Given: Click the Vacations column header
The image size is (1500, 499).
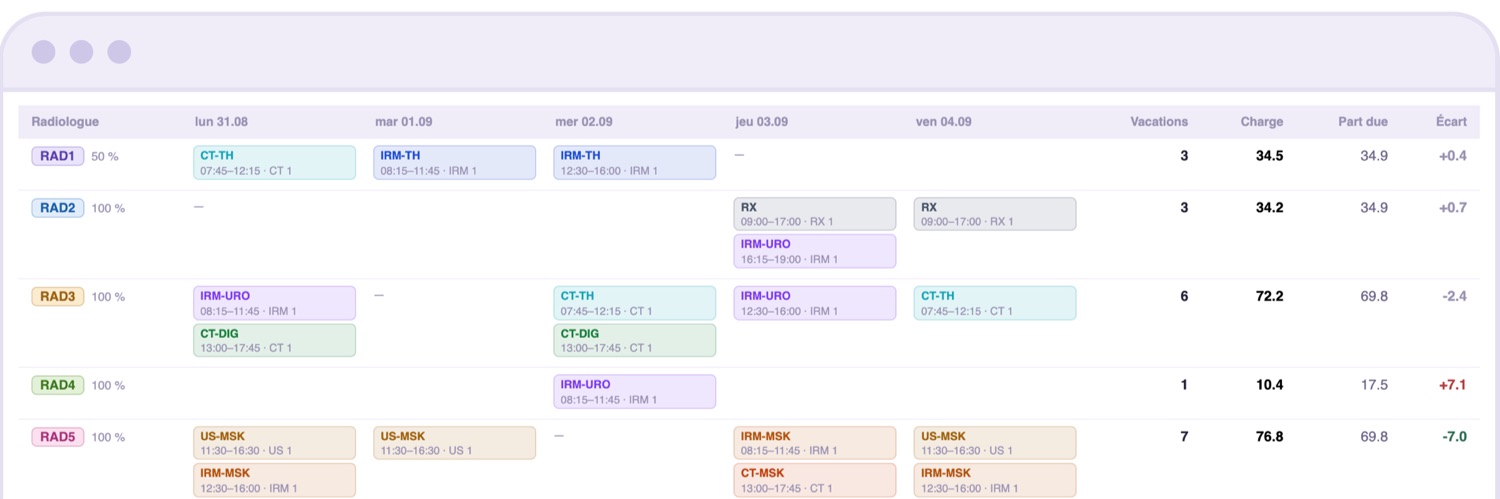Looking at the screenshot, I should tap(1159, 122).
